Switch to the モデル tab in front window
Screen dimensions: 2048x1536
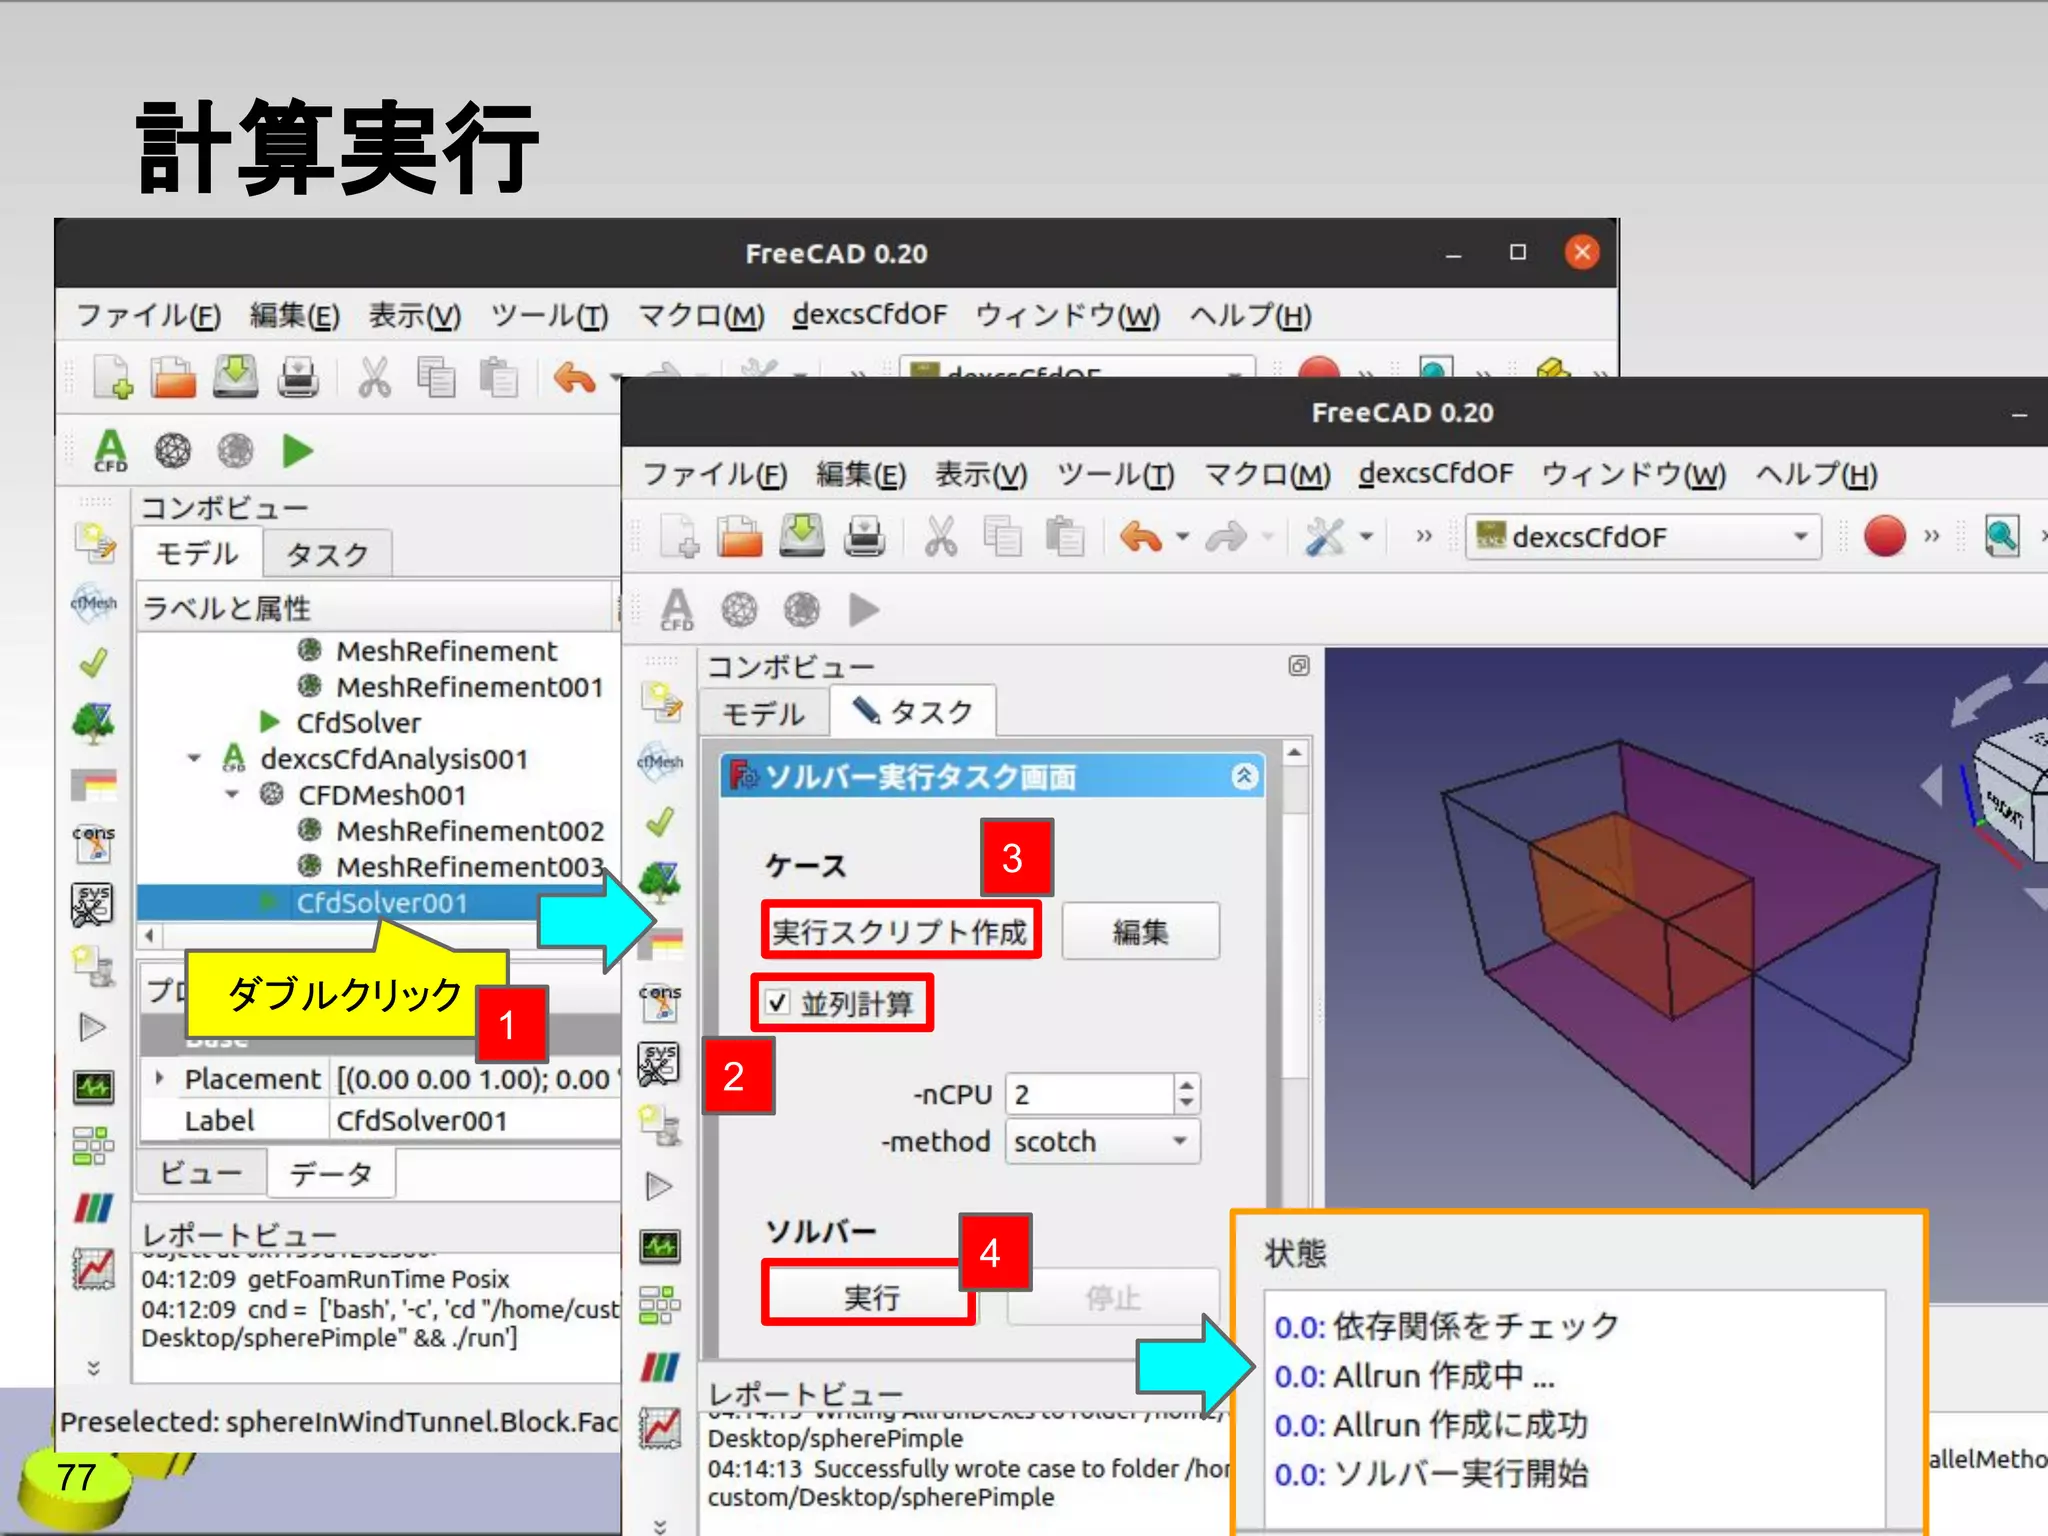pos(764,714)
